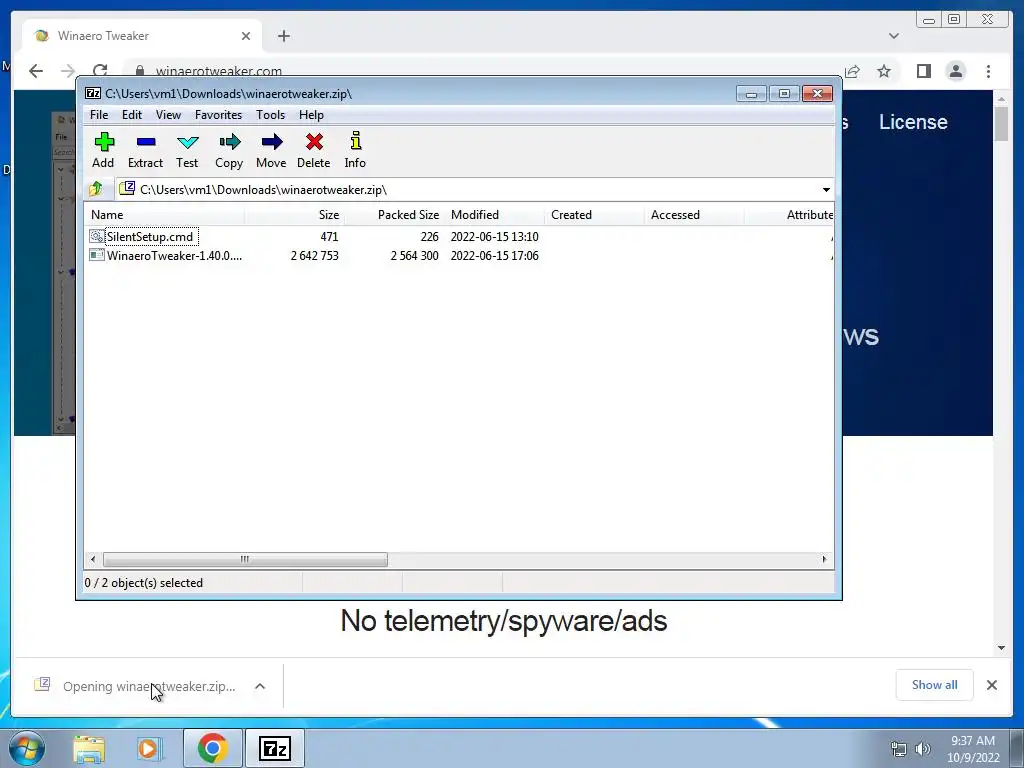Viewport: 1024px width, 768px height.
Task: Switch to Chrome from the taskbar
Action: (x=212, y=748)
